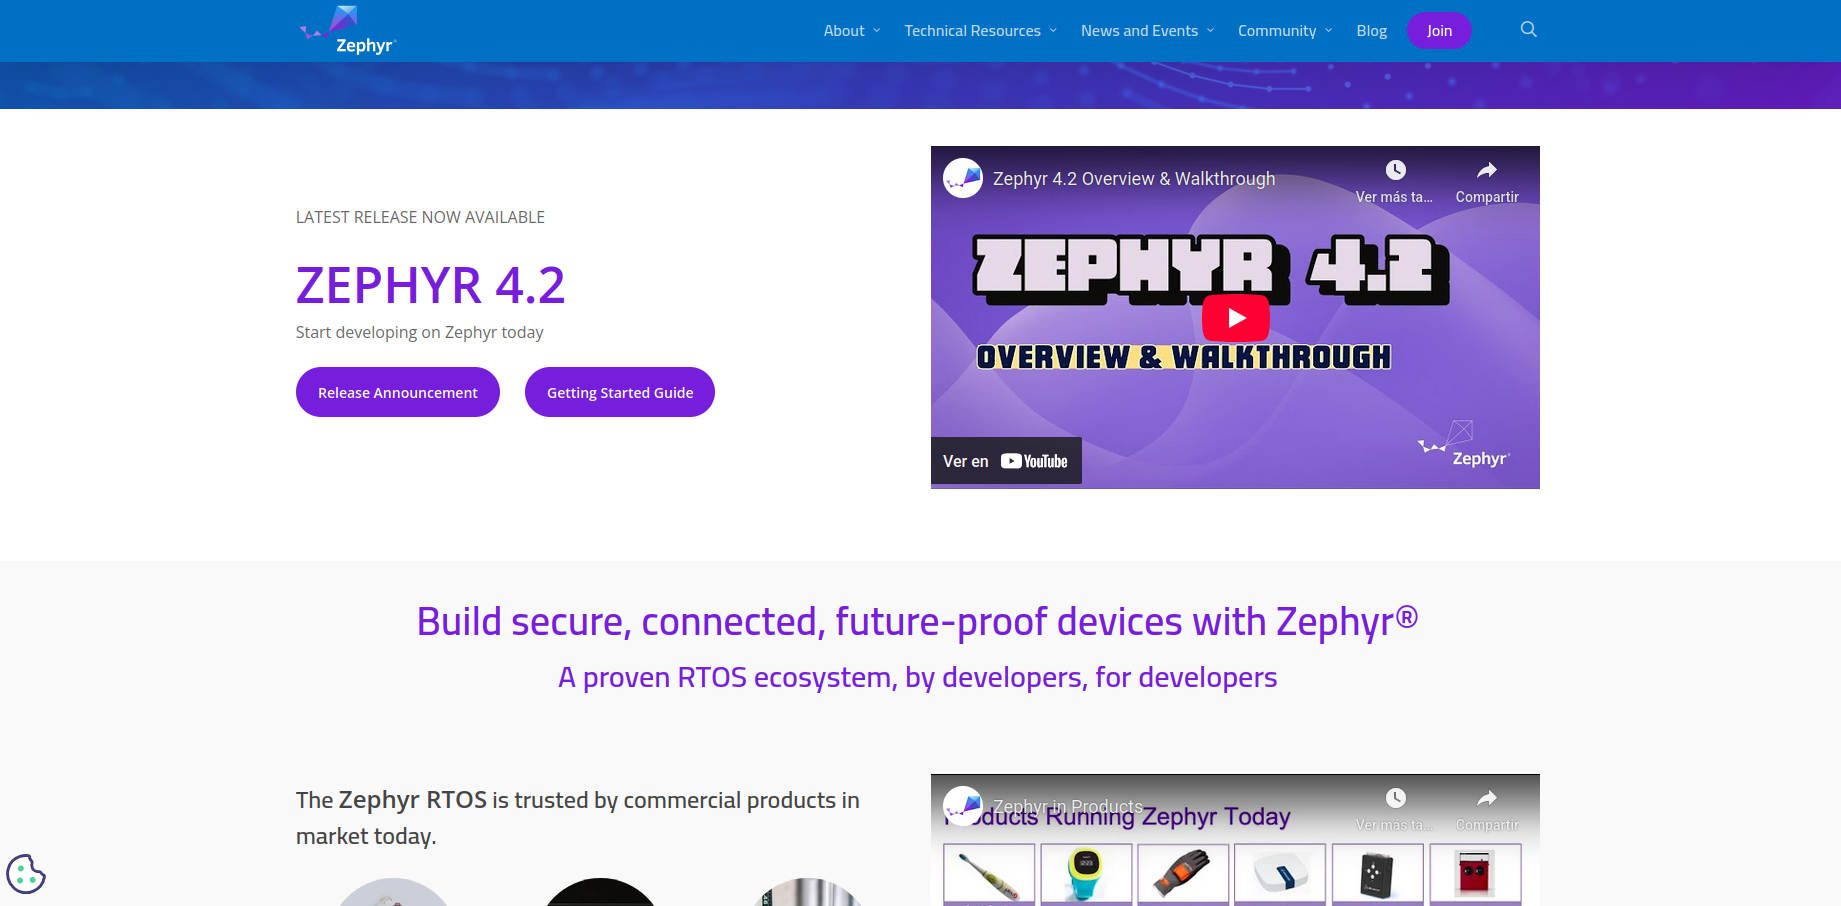
Task: Click the Release Announcement button
Action: [x=397, y=392]
